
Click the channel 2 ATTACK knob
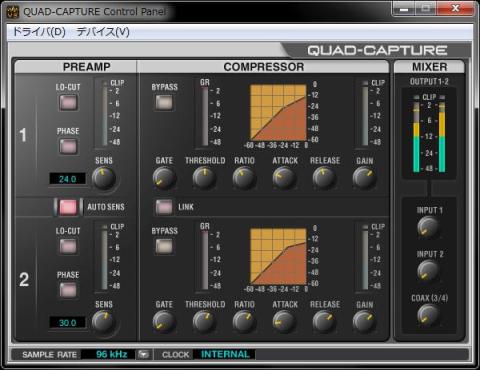click(x=284, y=322)
